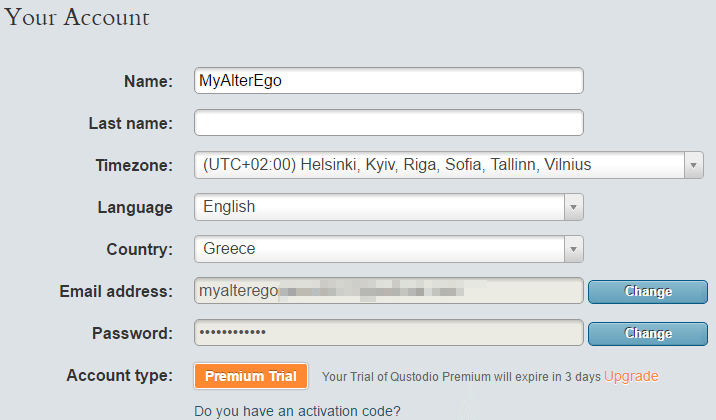Click the English language selection box

378,207
